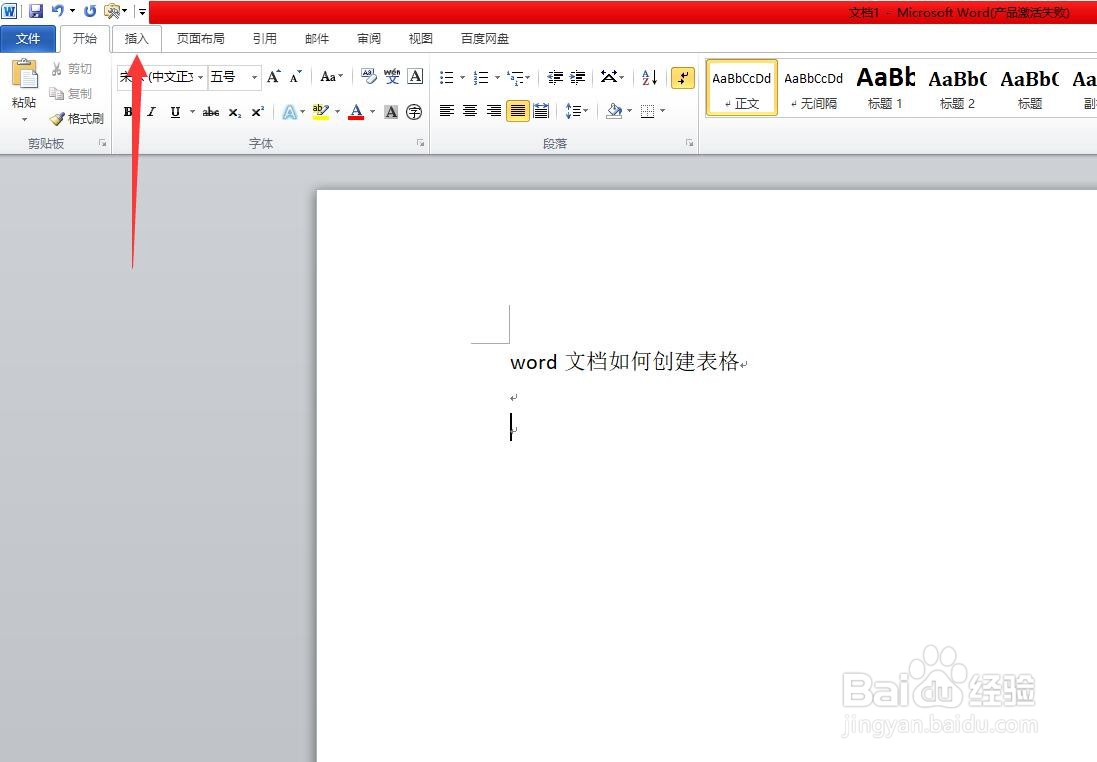The height and width of the screenshot is (762, 1097).
Task: Switch to the 插入 ribbon tab
Action: pos(137,38)
